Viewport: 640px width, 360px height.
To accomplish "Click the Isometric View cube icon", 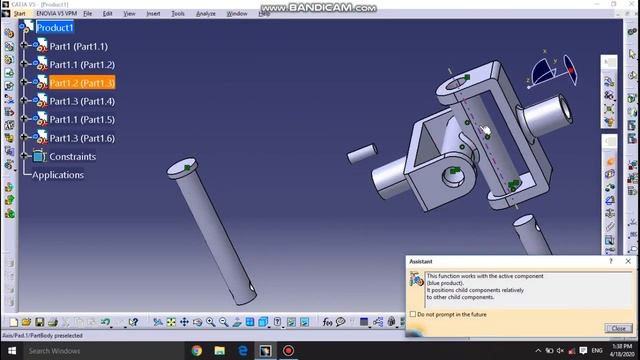I will coord(263,322).
